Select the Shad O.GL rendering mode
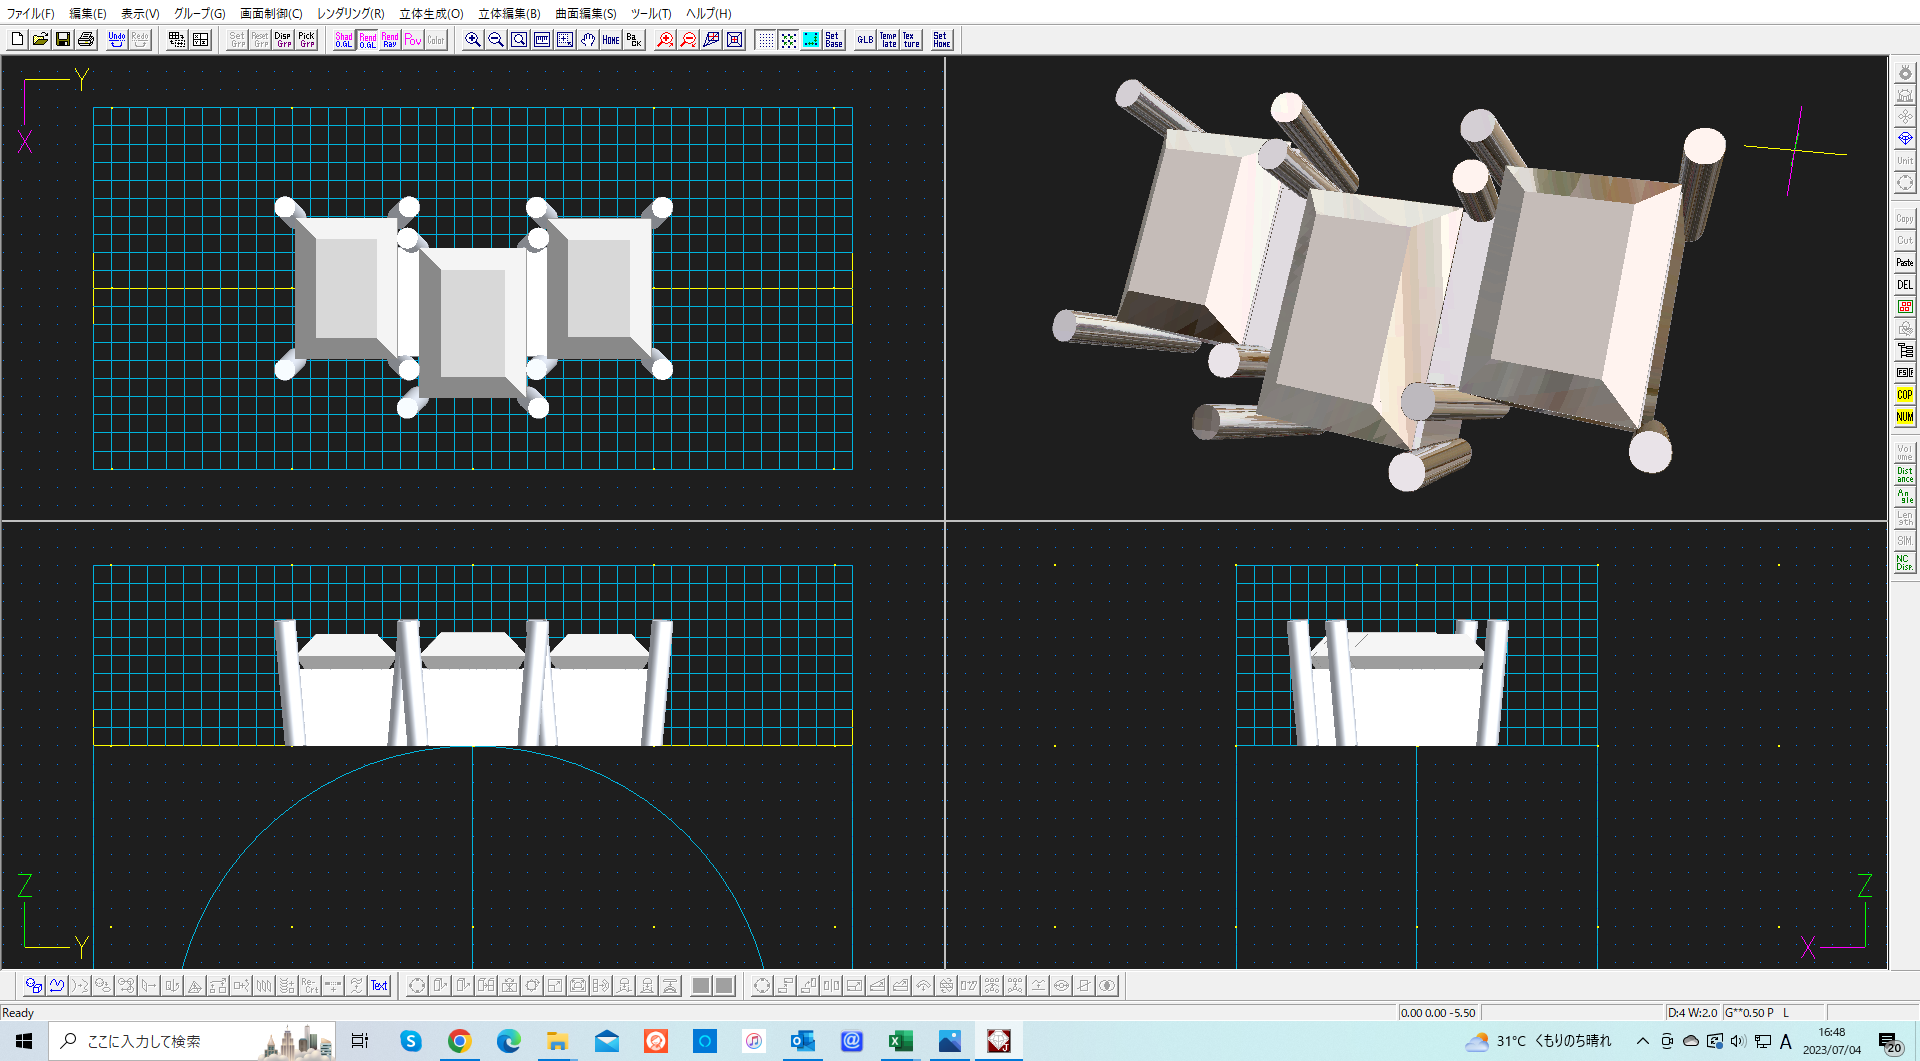This screenshot has width=1920, height=1061. click(344, 40)
